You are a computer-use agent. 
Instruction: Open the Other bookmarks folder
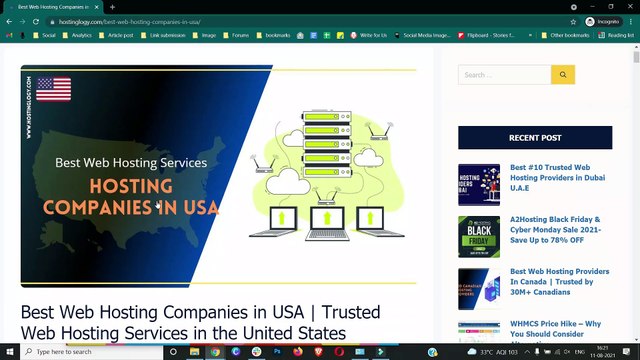coord(565,36)
